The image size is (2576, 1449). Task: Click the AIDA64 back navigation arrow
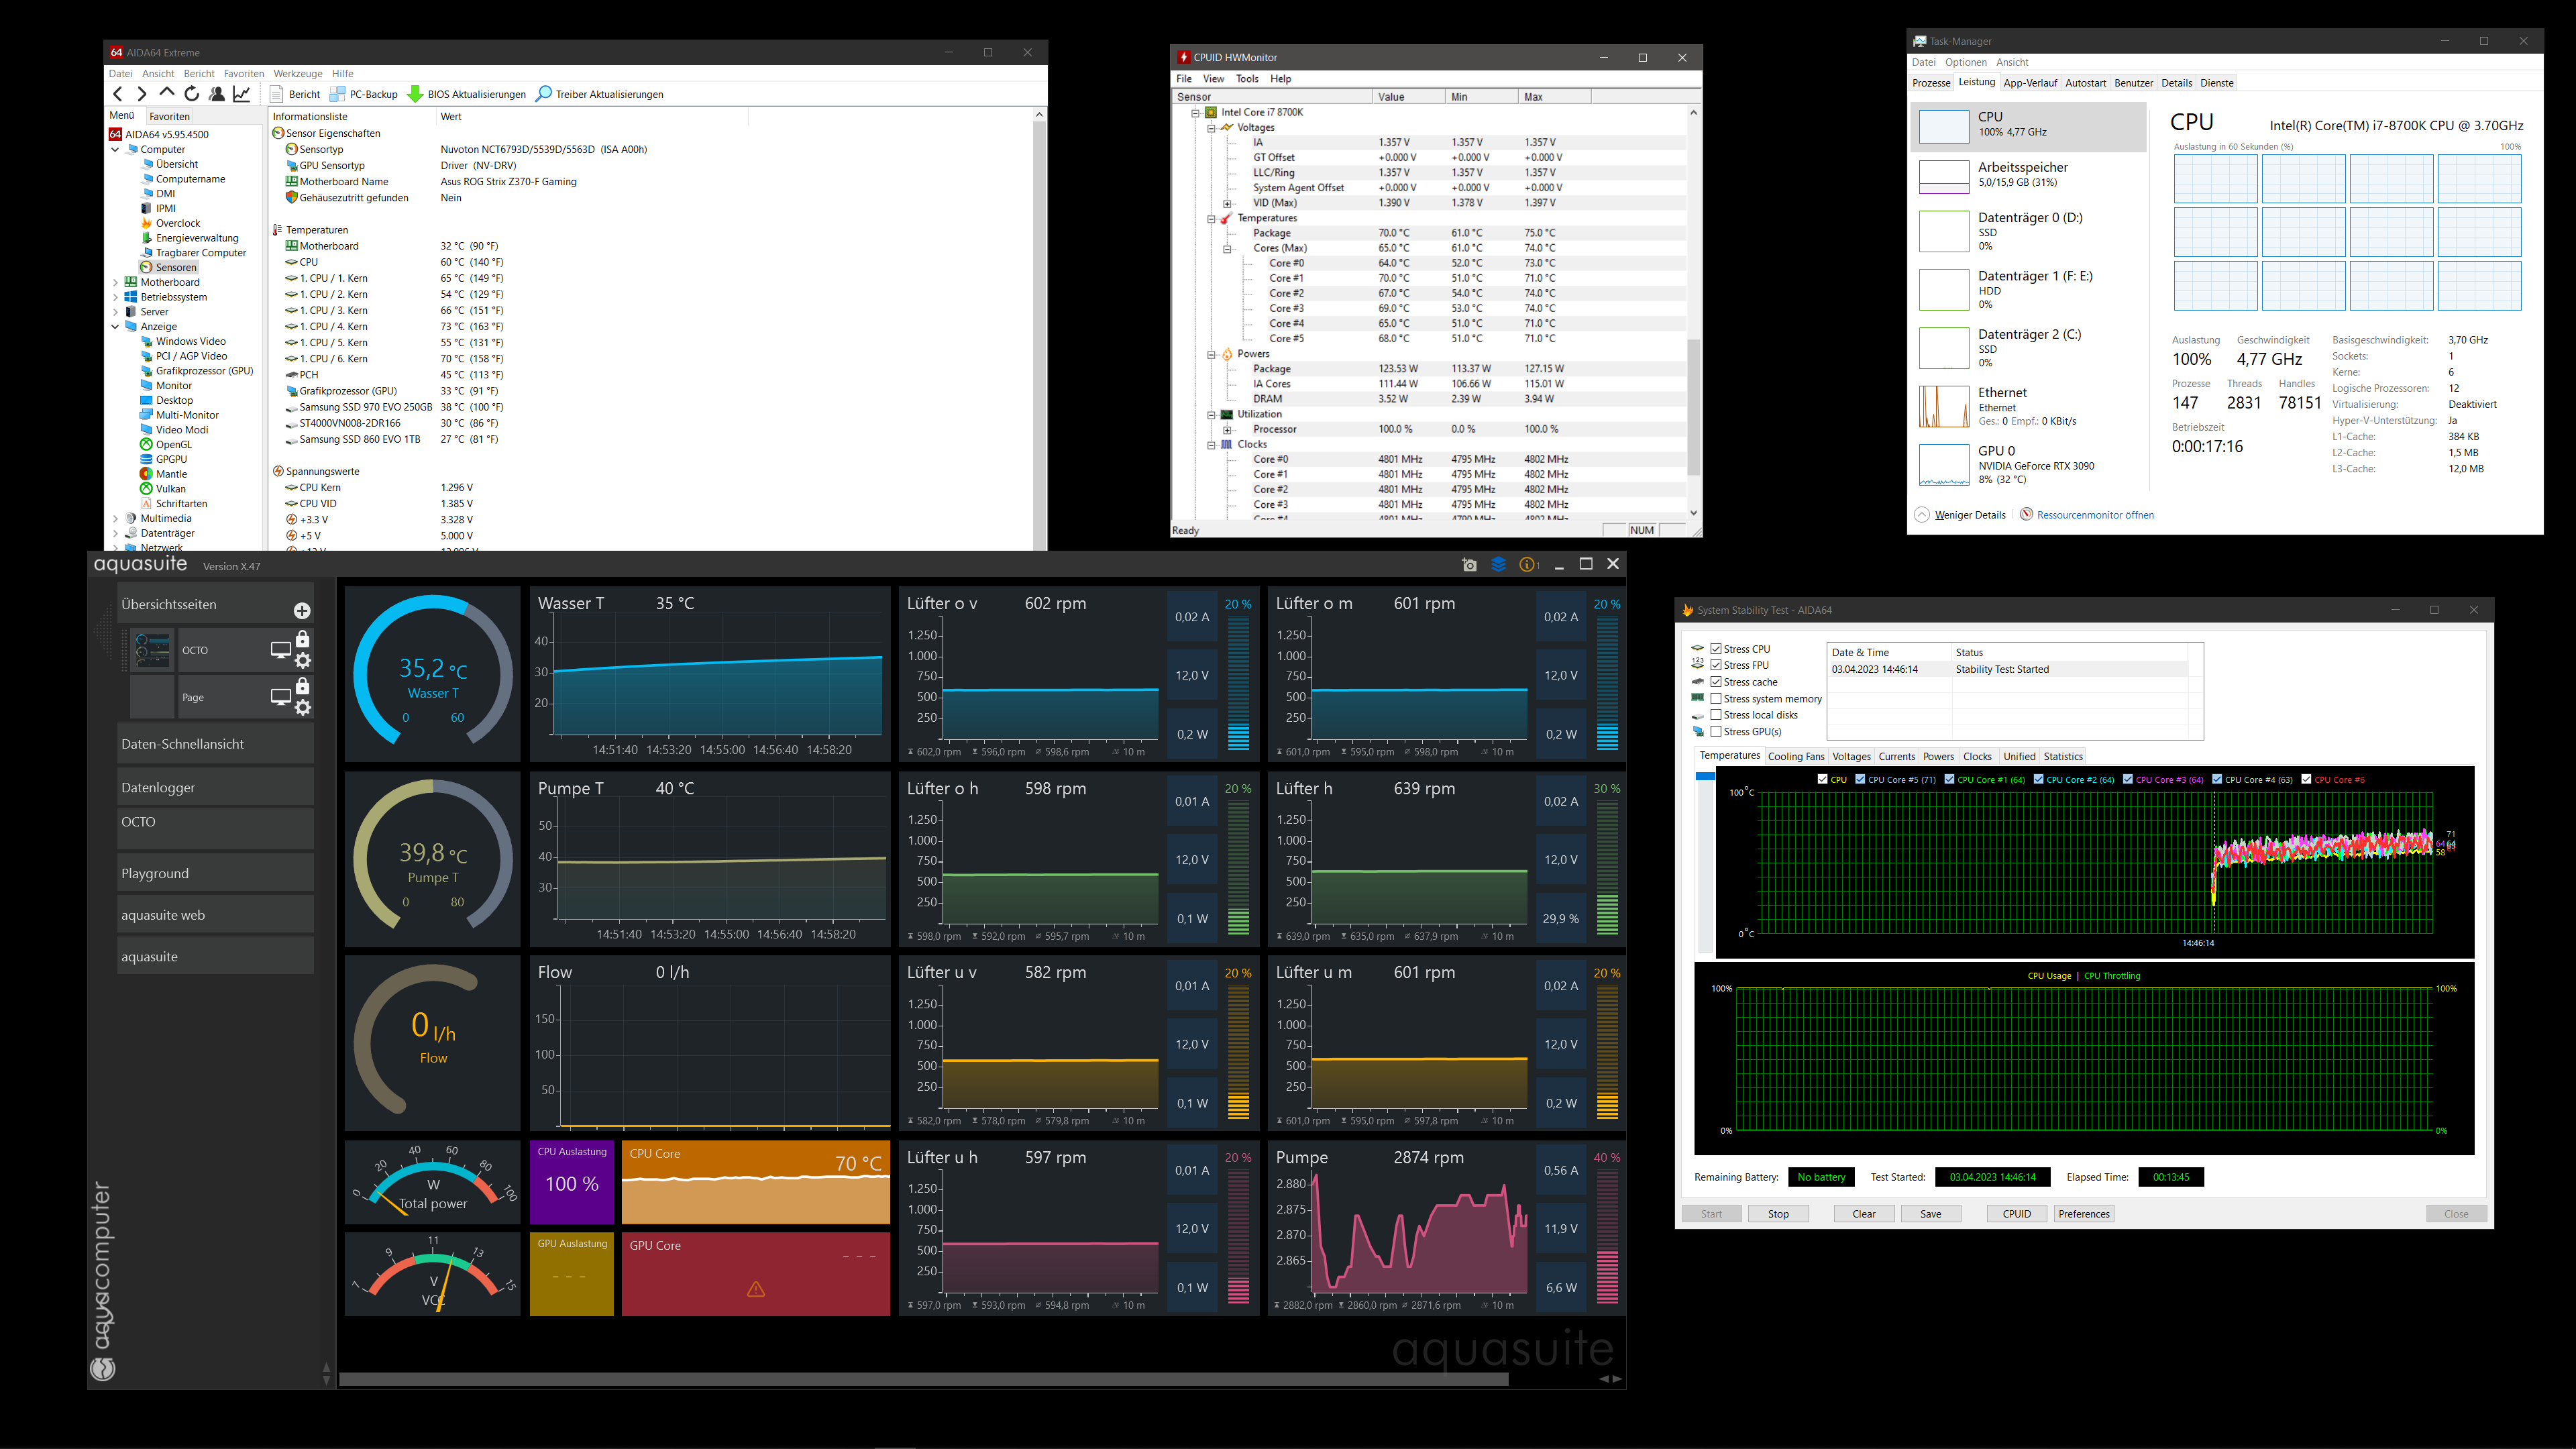click(118, 94)
